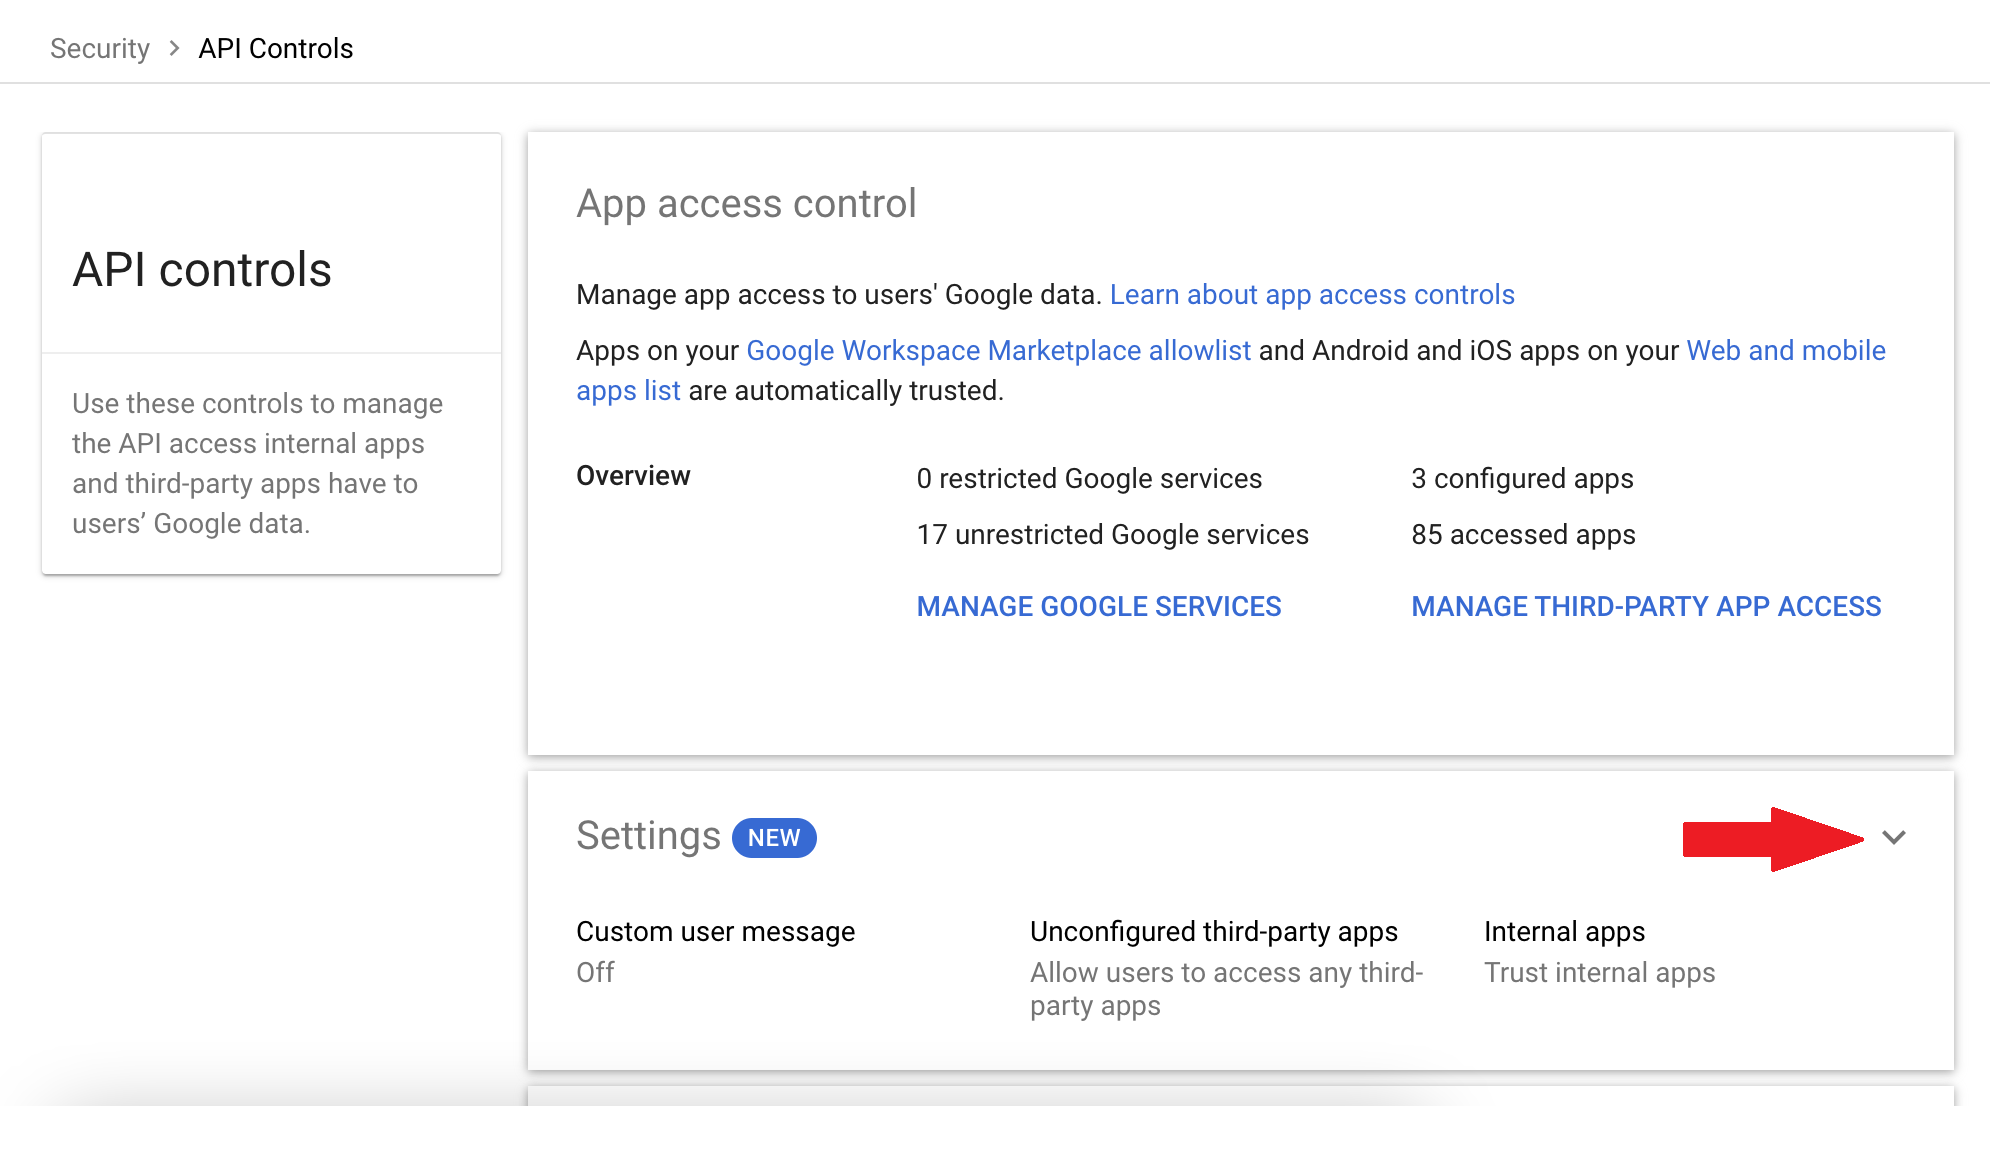This screenshot has height=1168, width=1990.
Task: Click API Controls breadcrumb item
Action: click(x=275, y=48)
